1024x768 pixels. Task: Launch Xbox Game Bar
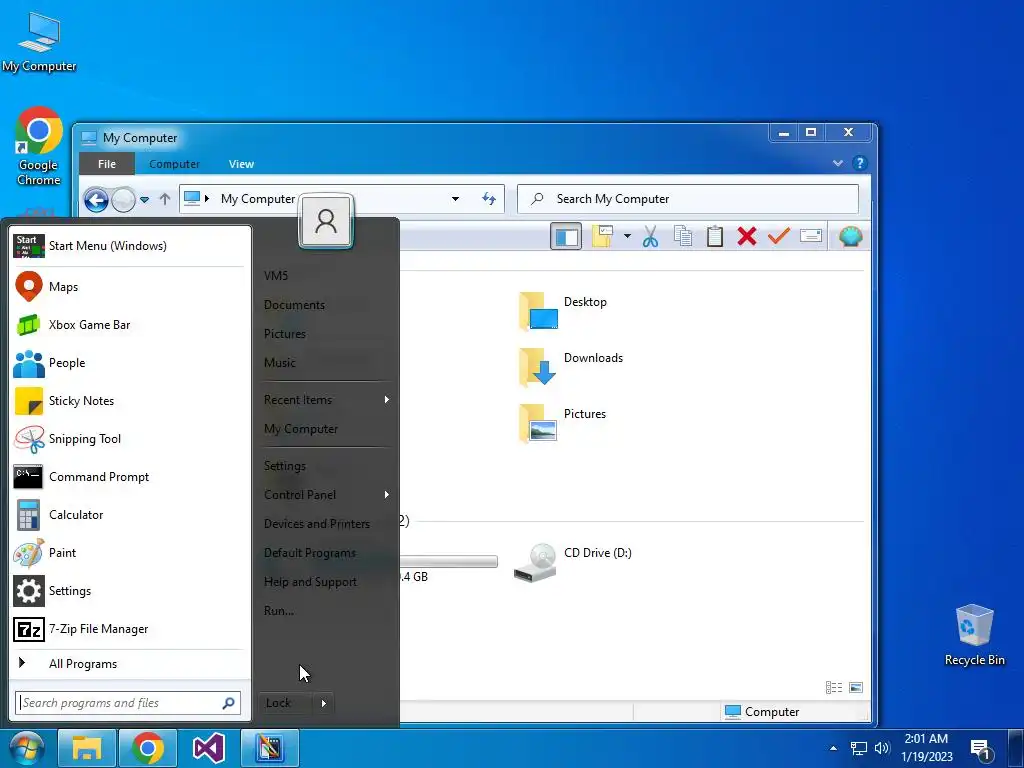[128, 325]
